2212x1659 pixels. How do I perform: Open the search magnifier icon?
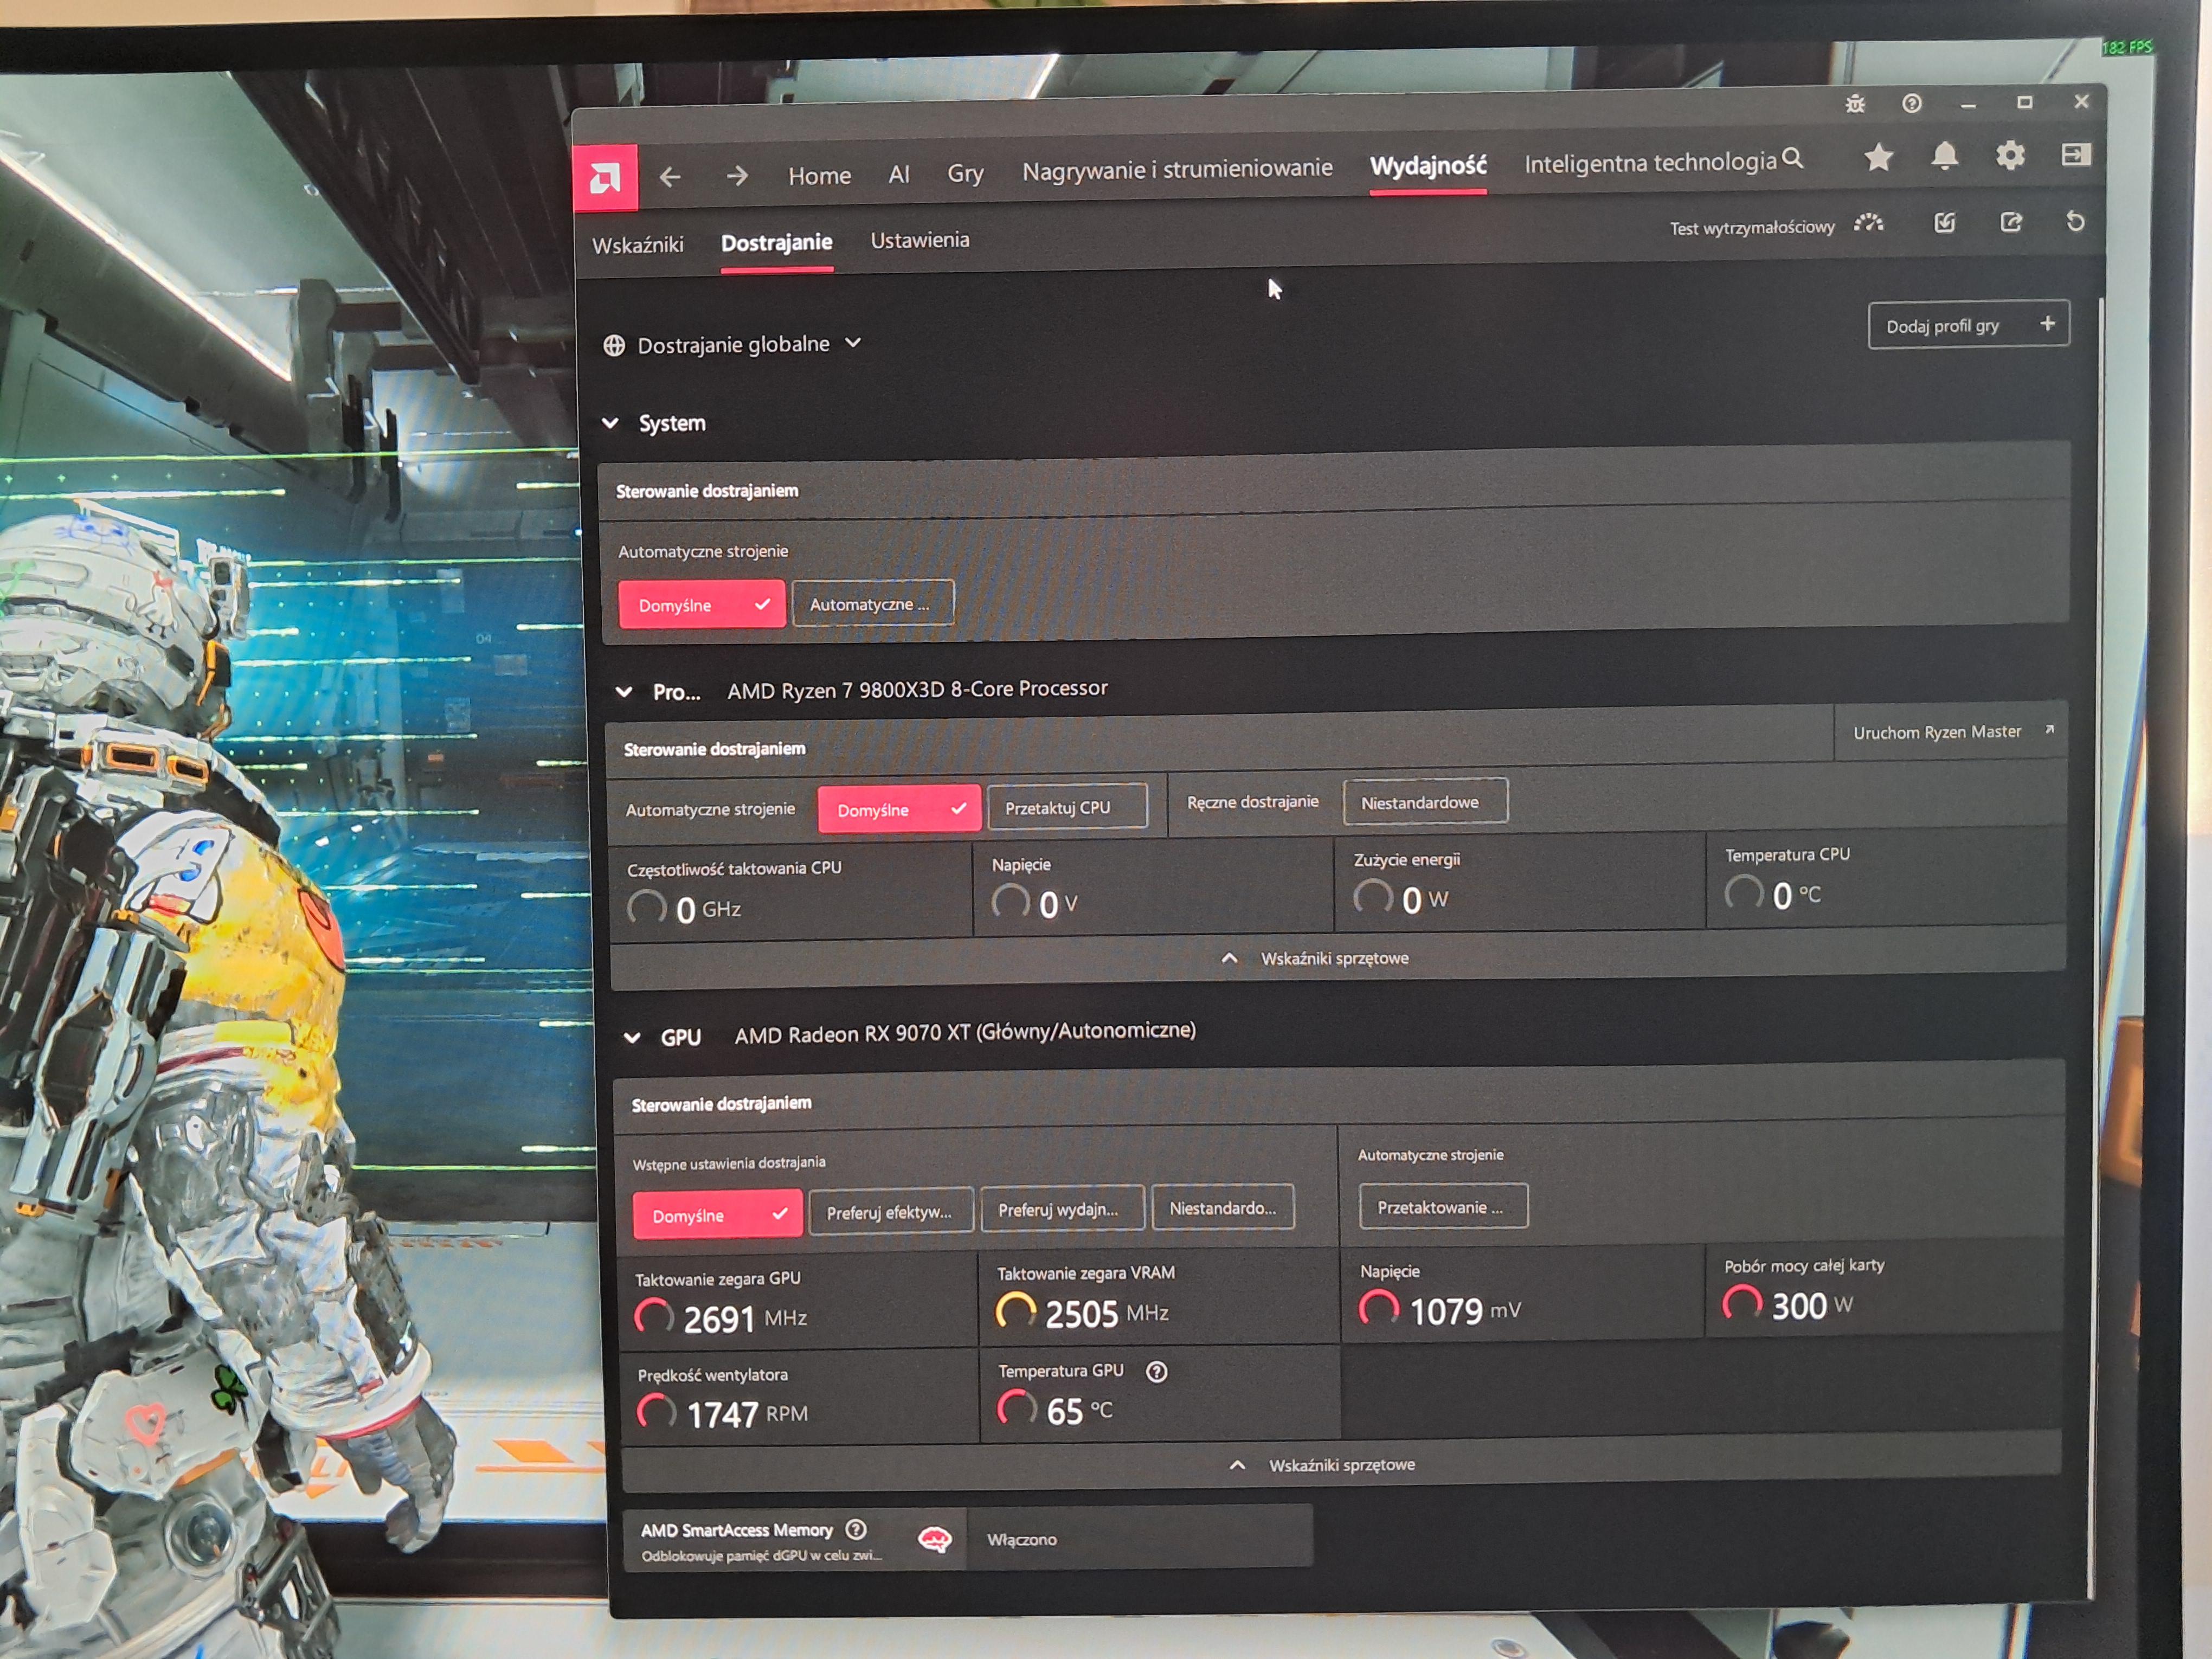point(1793,158)
